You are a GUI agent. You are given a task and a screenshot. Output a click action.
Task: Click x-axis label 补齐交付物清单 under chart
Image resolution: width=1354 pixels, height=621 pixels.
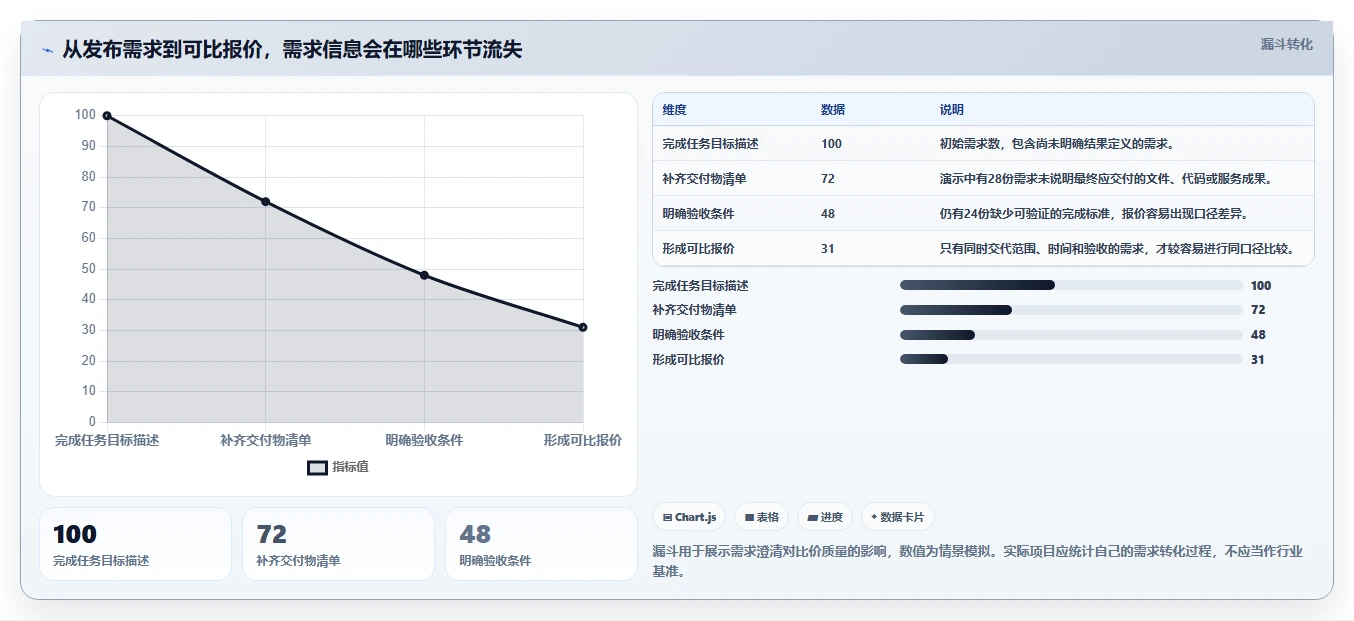tap(266, 440)
